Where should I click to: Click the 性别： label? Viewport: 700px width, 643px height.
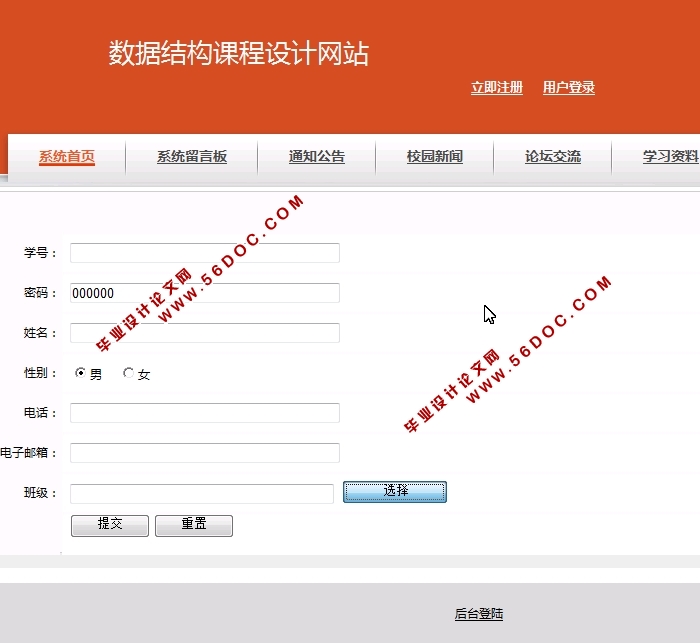(x=41, y=372)
